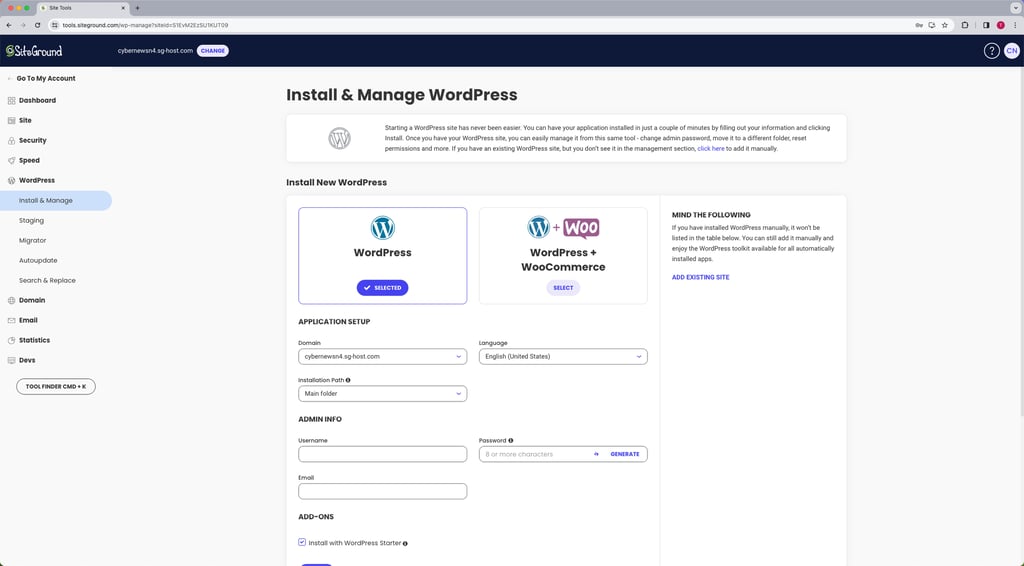Click SELECT on WordPress + WooCommerce card
Viewport: 1024px width, 566px height.
pyautogui.click(x=563, y=288)
